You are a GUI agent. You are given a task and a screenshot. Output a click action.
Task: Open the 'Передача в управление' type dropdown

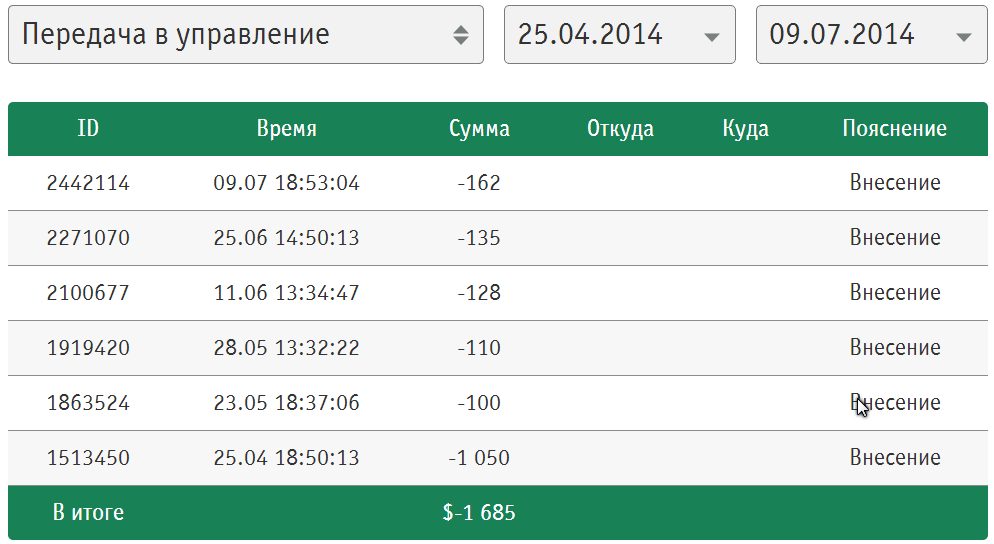[245, 35]
